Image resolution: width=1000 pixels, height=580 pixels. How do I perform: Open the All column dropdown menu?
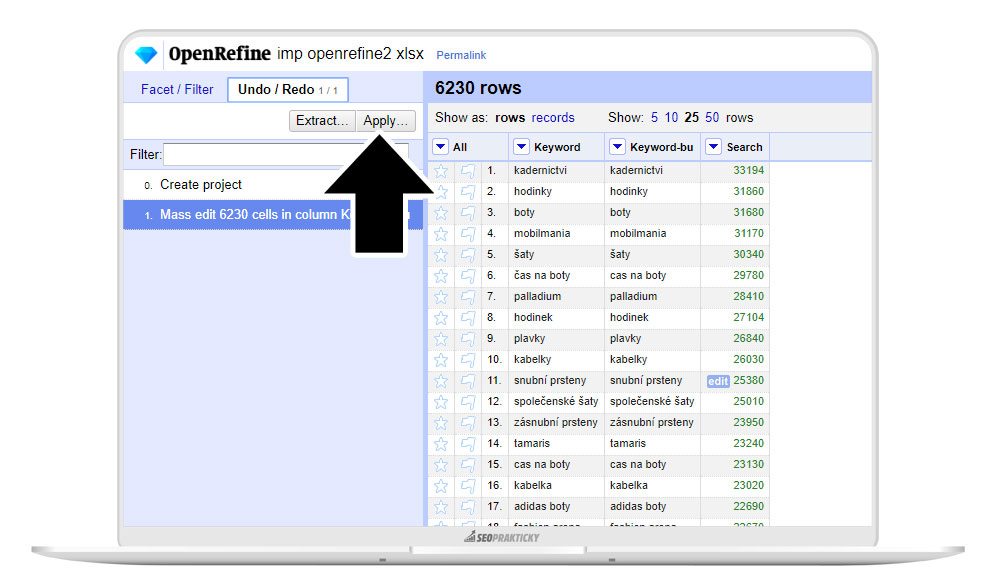click(440, 147)
